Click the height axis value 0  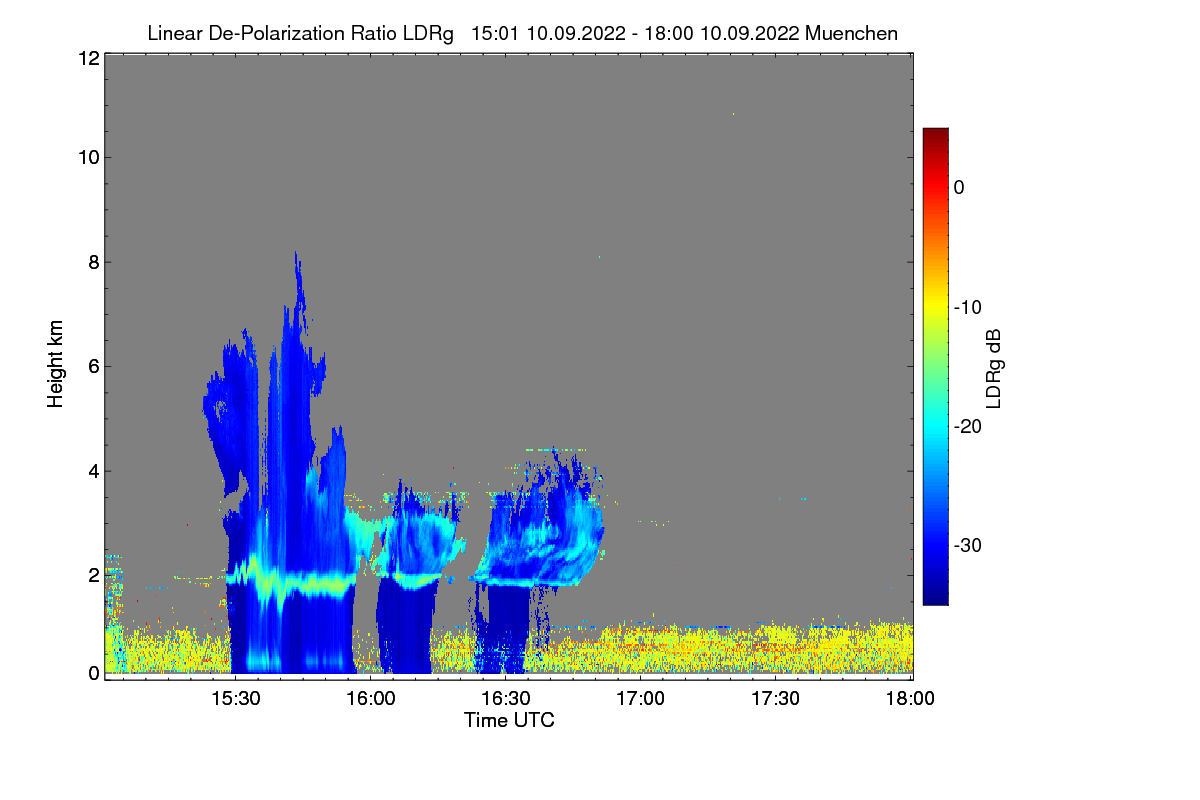pyautogui.click(x=92, y=673)
